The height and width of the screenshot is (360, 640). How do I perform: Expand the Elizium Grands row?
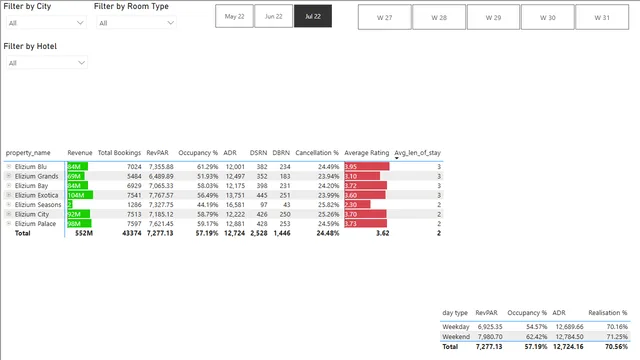pyautogui.click(x=9, y=176)
